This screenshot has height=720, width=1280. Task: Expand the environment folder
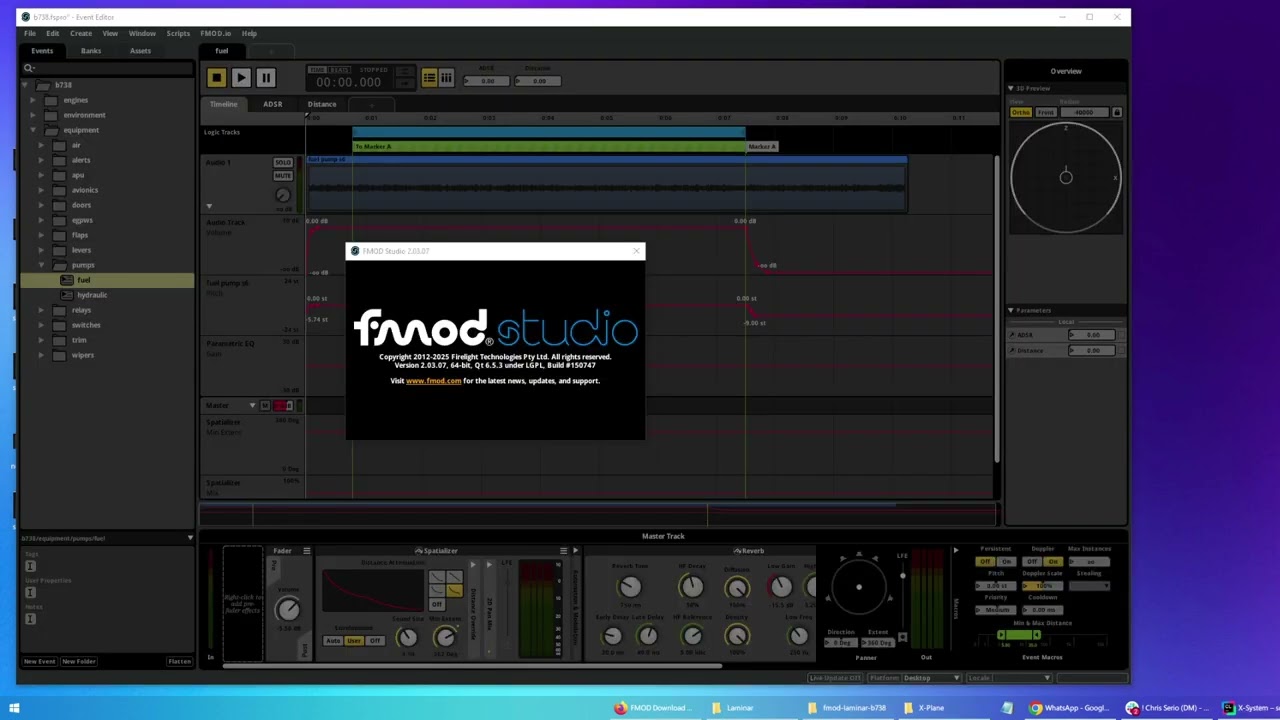point(32,115)
